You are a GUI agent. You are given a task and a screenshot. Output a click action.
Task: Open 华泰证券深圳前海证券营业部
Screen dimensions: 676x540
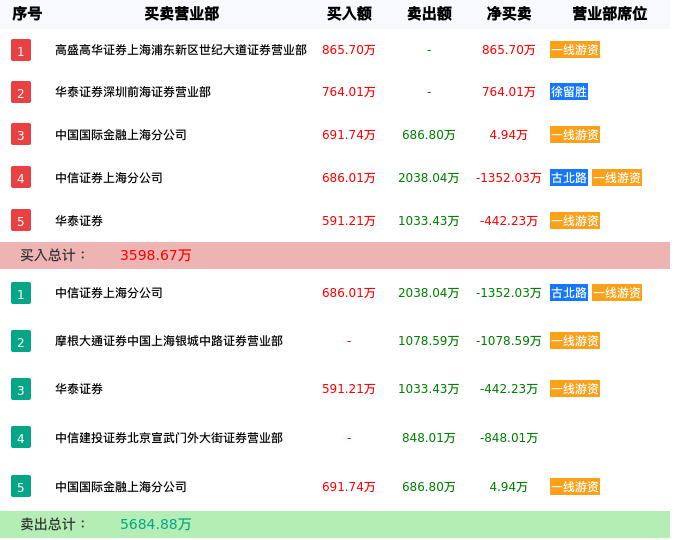tap(133, 92)
